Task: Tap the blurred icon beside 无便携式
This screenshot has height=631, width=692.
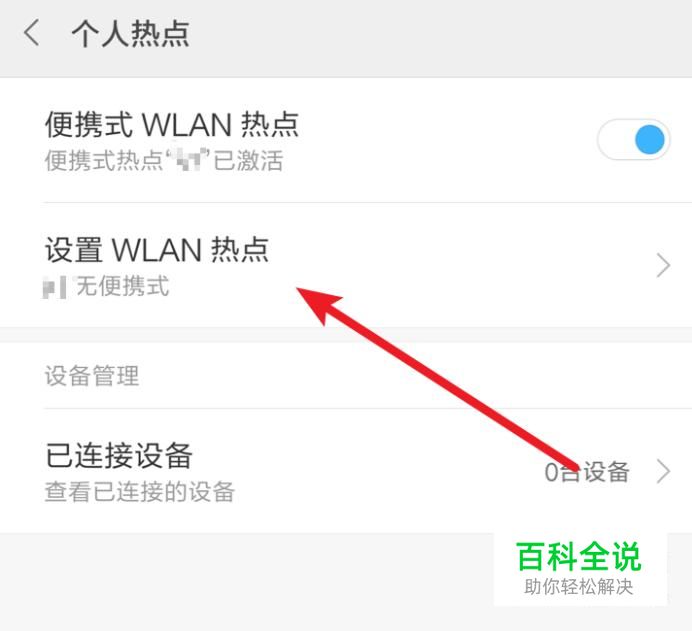Action: (55, 287)
